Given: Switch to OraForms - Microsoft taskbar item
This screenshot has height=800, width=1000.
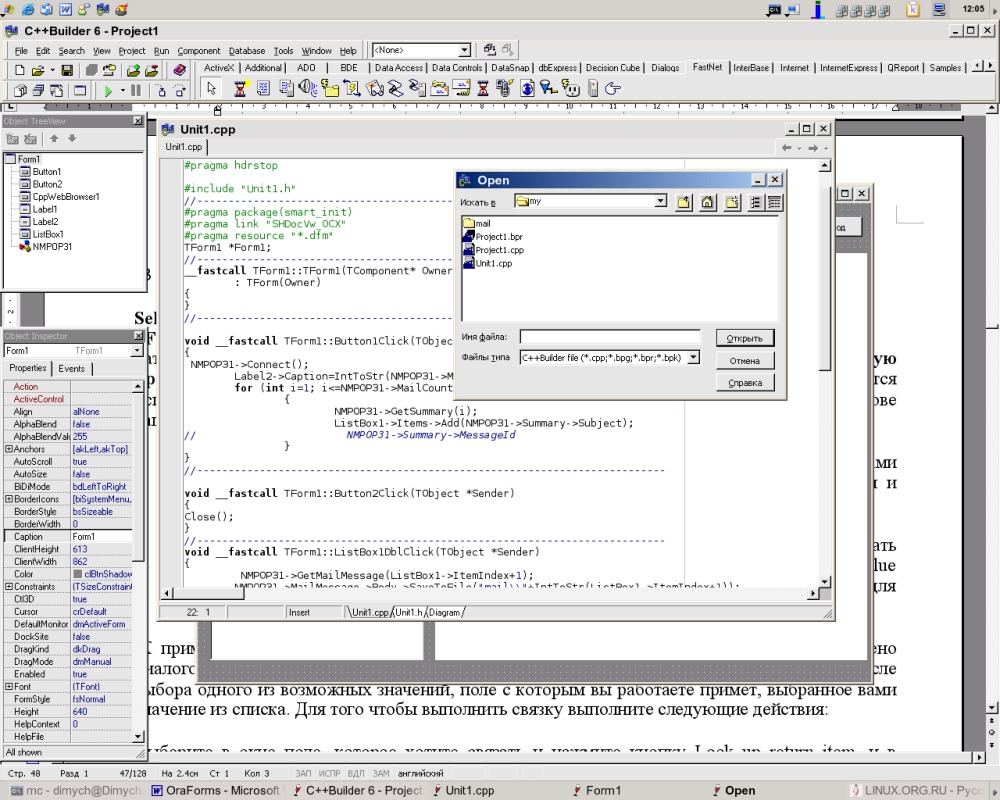Looking at the screenshot, I should click(216, 790).
